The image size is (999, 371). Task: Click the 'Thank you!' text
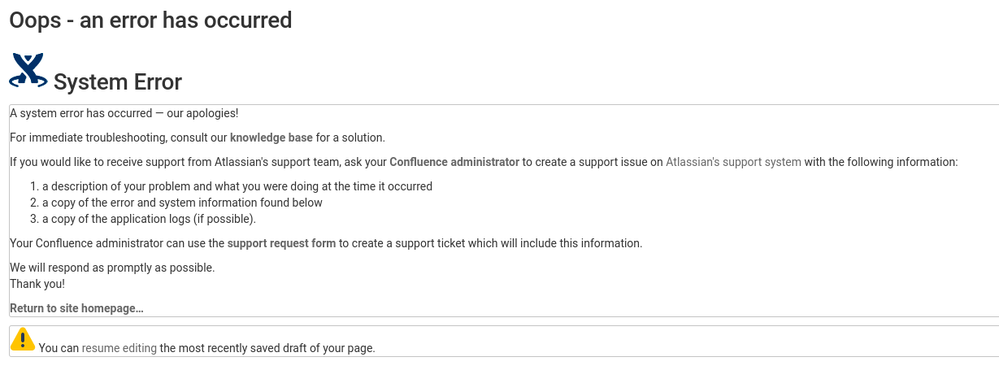click(37, 284)
